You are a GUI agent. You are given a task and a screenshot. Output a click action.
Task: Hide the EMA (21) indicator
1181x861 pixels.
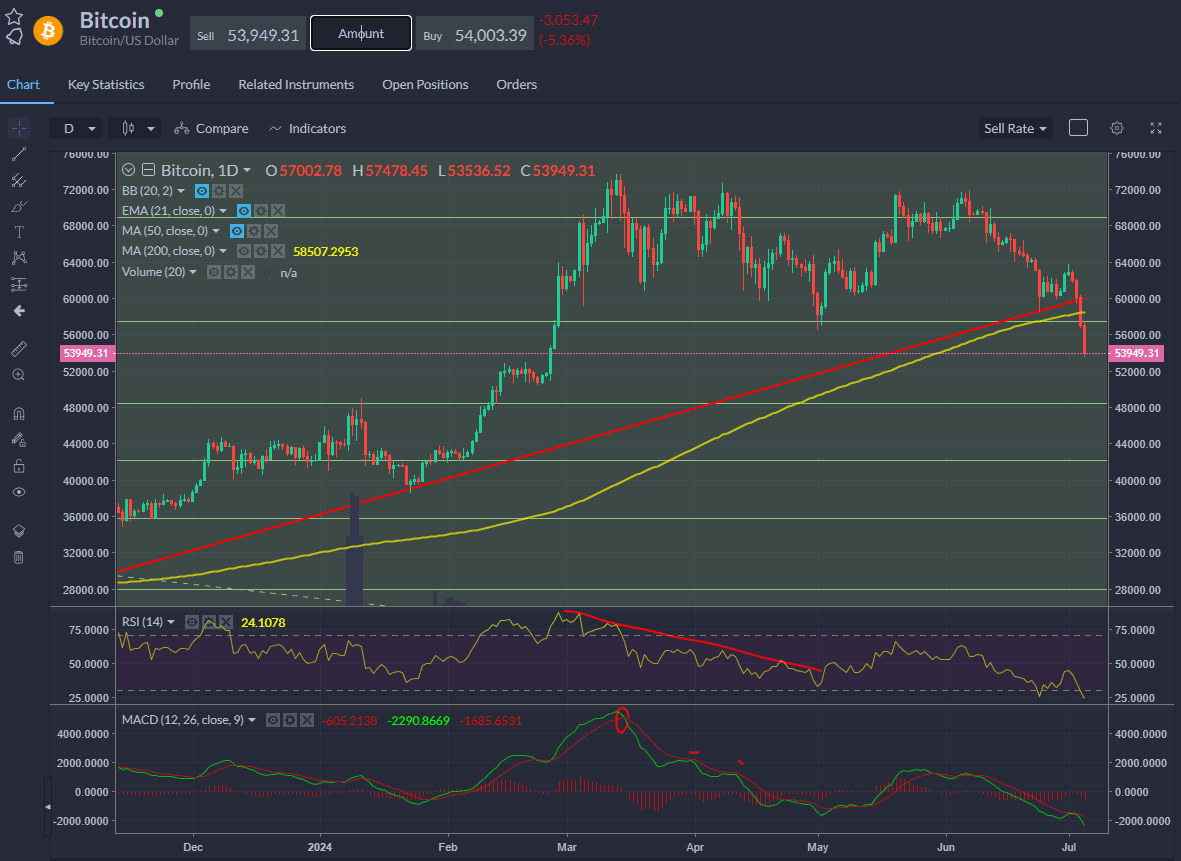pos(244,211)
